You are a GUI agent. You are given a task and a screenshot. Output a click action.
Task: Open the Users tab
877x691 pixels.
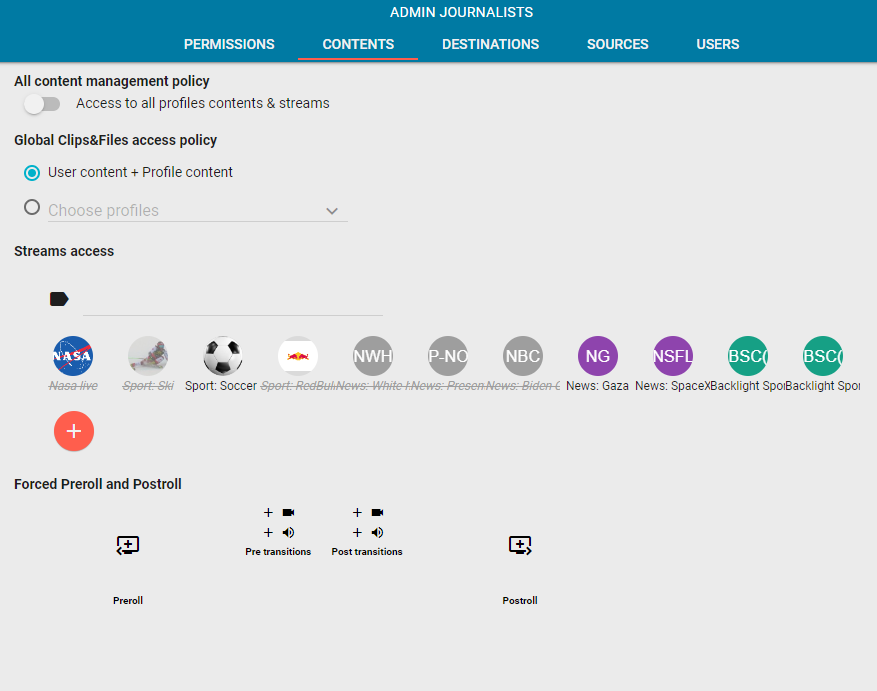(x=718, y=44)
